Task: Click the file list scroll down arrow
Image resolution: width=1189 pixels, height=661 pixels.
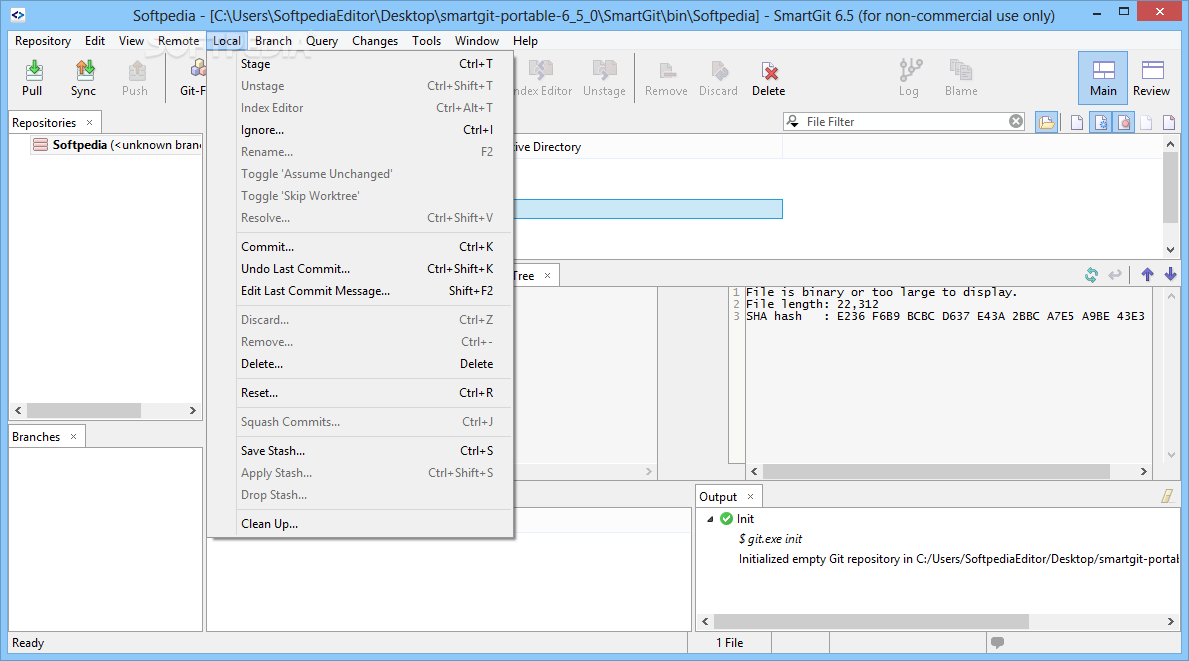Action: pos(1170,249)
